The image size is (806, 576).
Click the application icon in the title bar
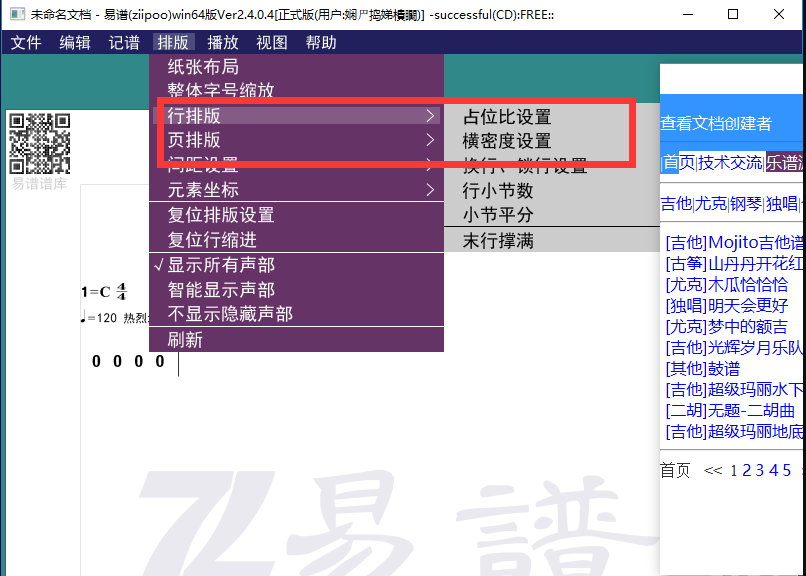(x=17, y=14)
